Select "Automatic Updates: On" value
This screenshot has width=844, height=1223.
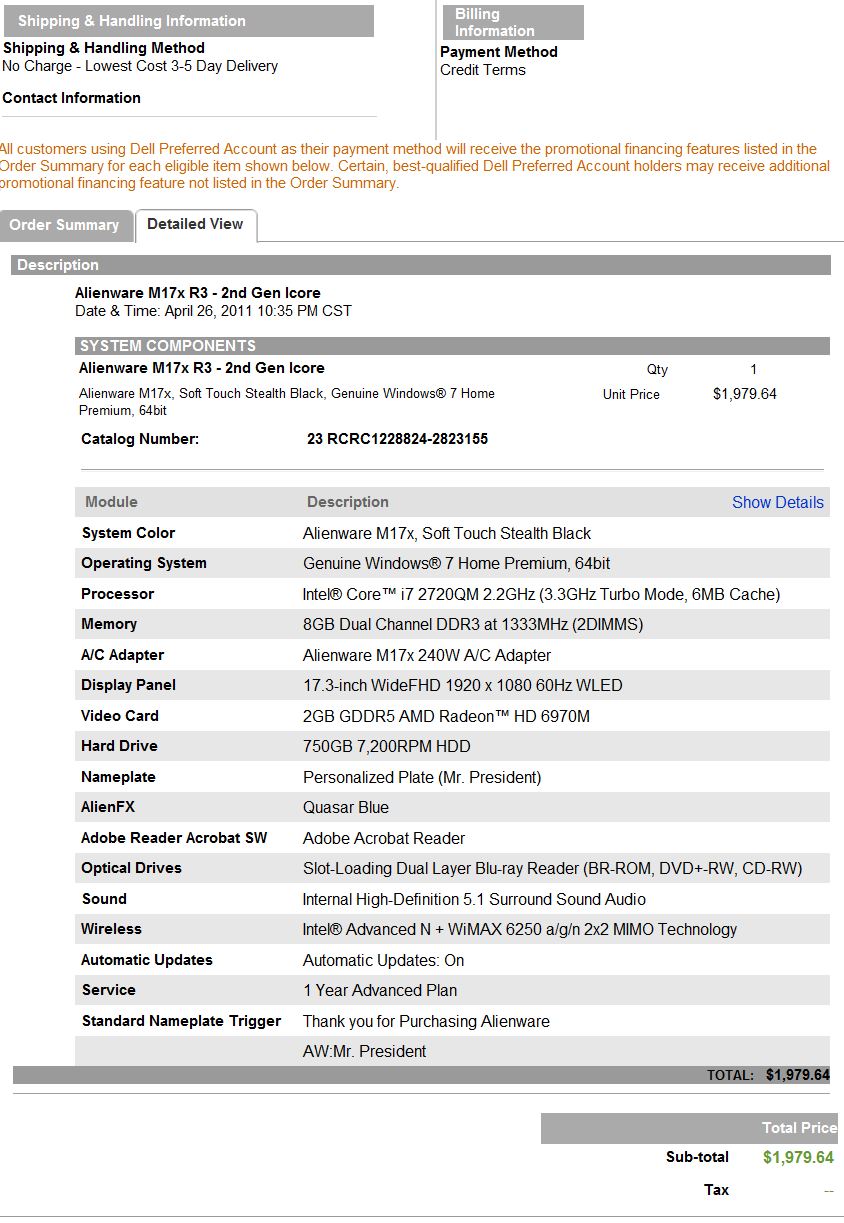point(384,961)
